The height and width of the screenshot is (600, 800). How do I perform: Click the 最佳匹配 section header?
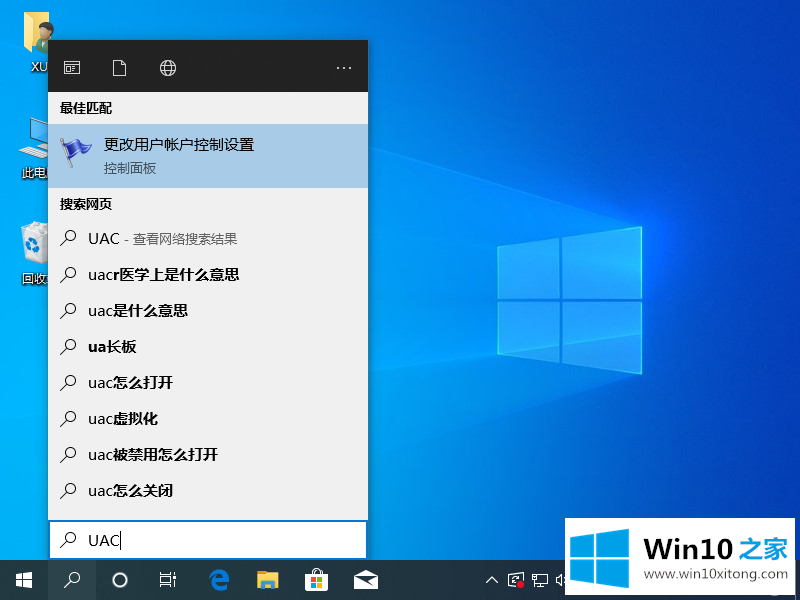[86, 108]
